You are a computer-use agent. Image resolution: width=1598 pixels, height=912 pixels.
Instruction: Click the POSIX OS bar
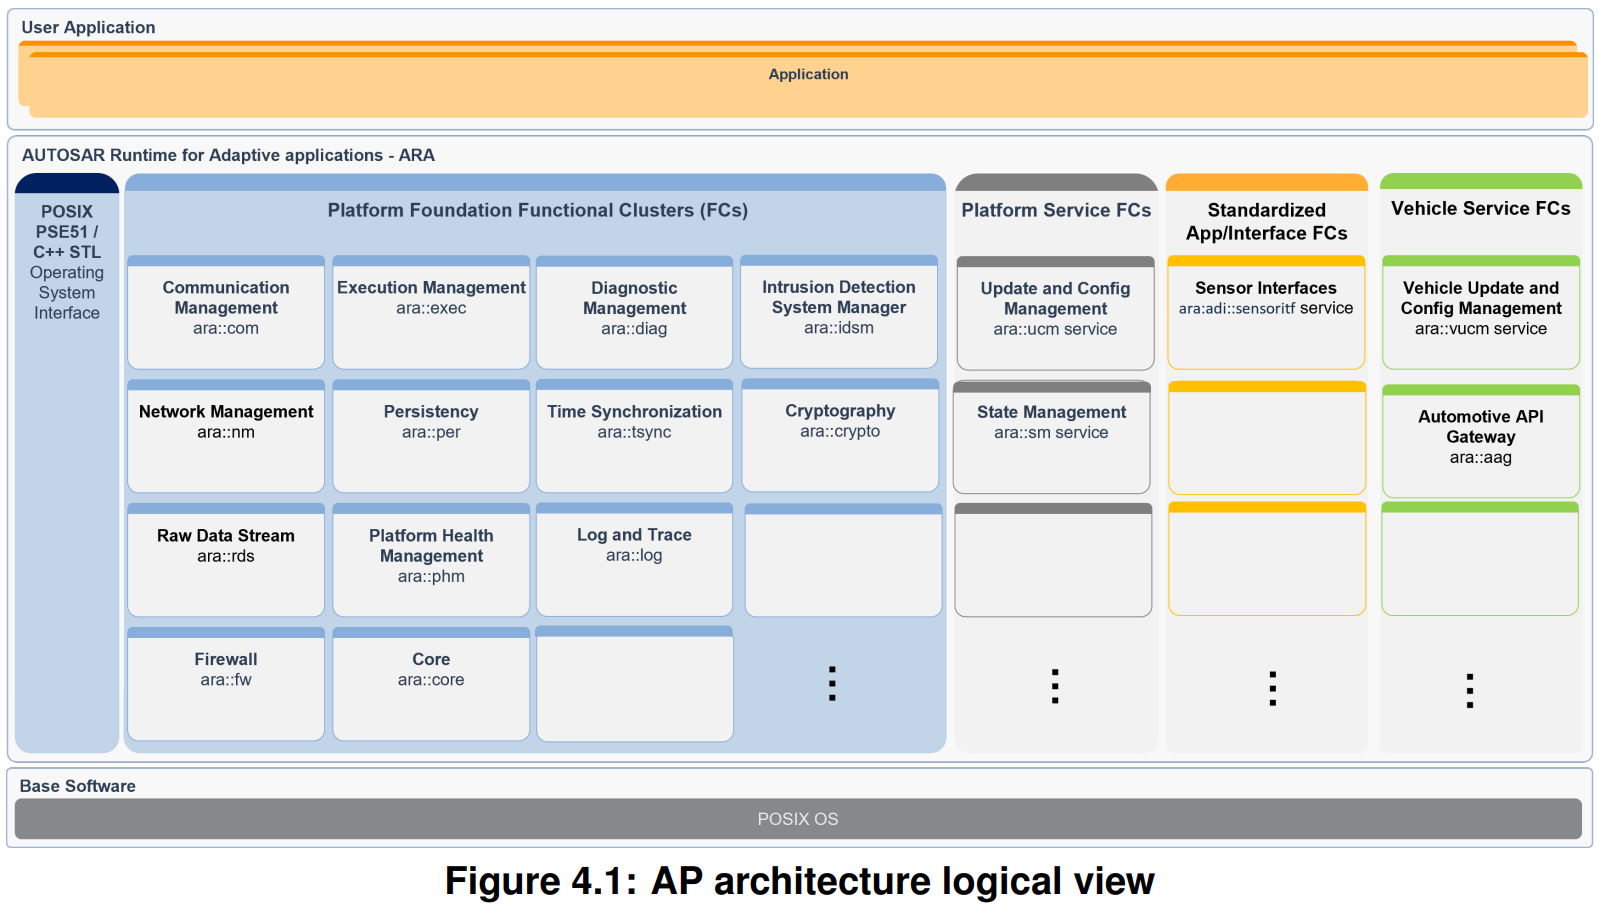pyautogui.click(x=798, y=819)
